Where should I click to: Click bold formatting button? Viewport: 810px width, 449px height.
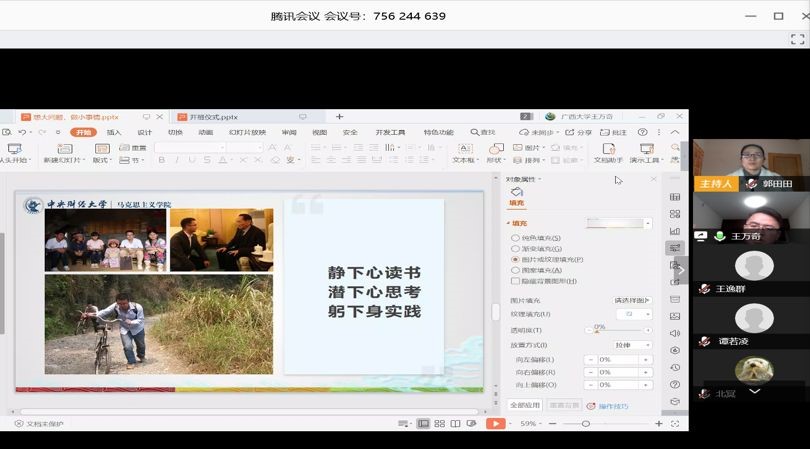coord(161,160)
